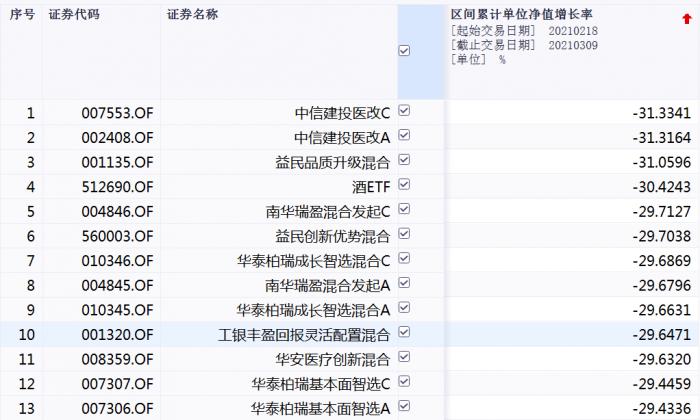Click fund name 南华瑞盈混合发起C
The image size is (700, 420).
click(x=328, y=211)
